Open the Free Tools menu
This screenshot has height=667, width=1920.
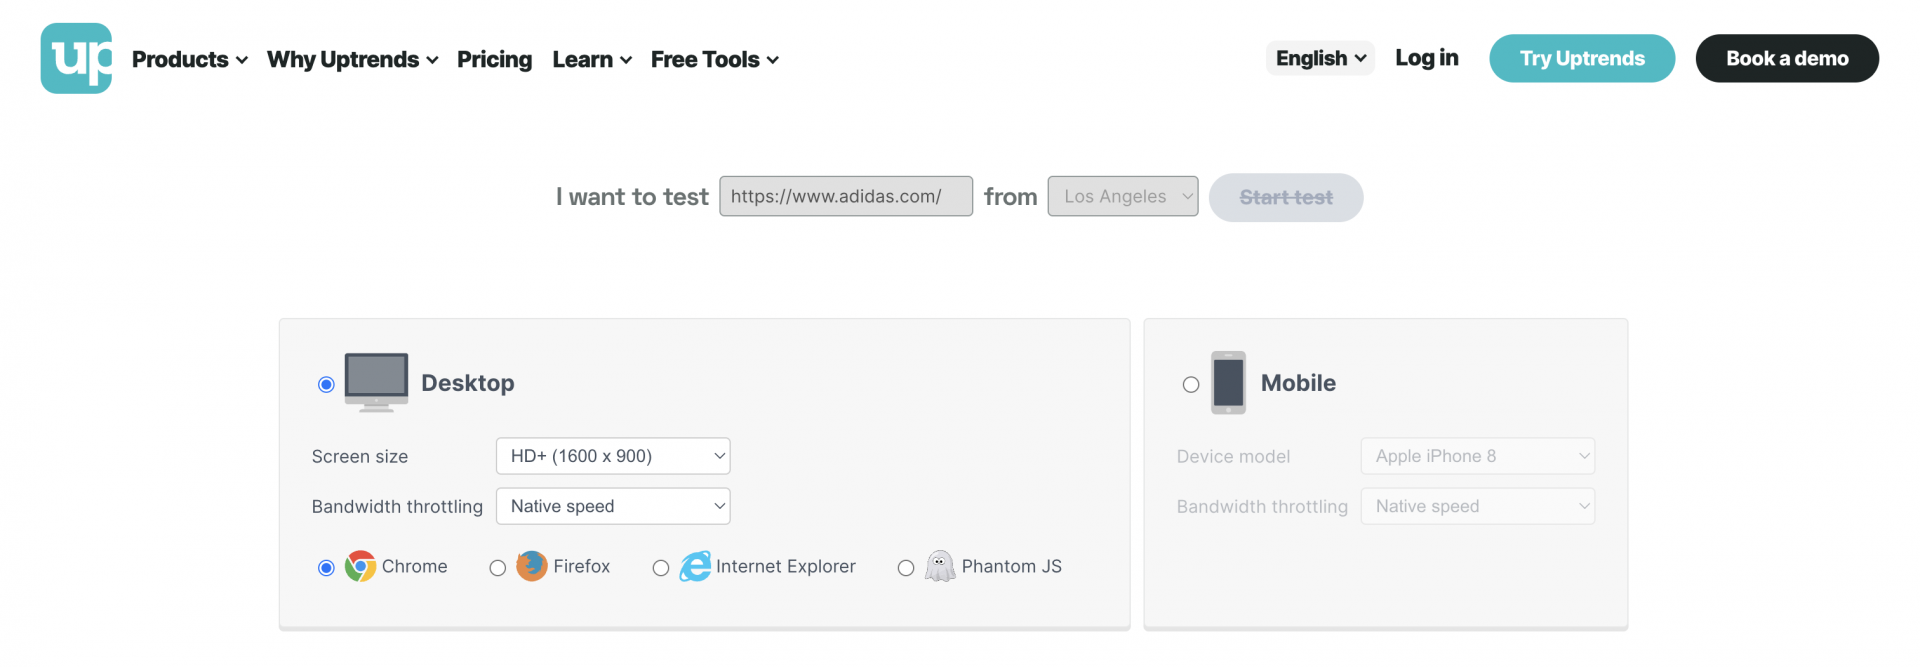coord(714,59)
